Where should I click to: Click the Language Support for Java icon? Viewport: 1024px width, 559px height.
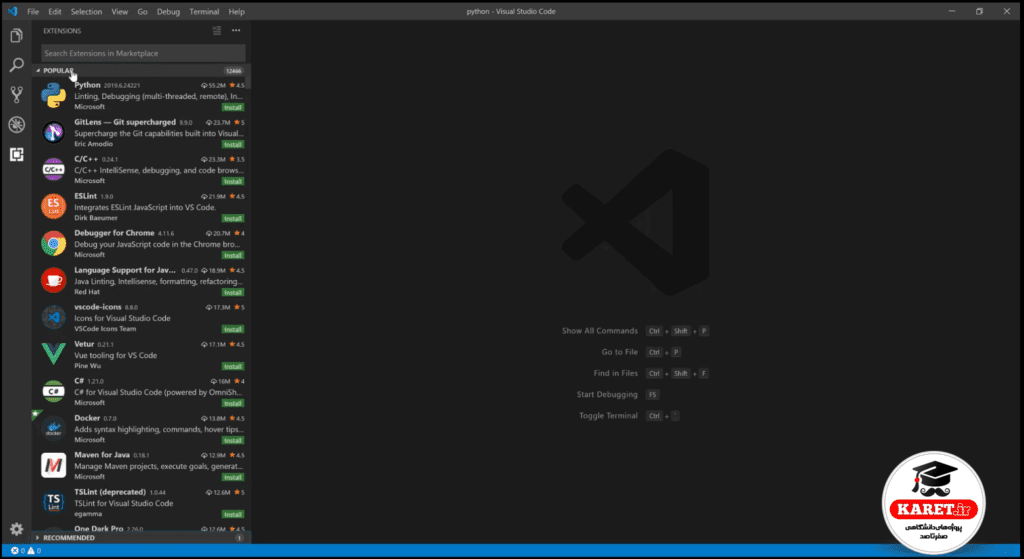(54, 281)
